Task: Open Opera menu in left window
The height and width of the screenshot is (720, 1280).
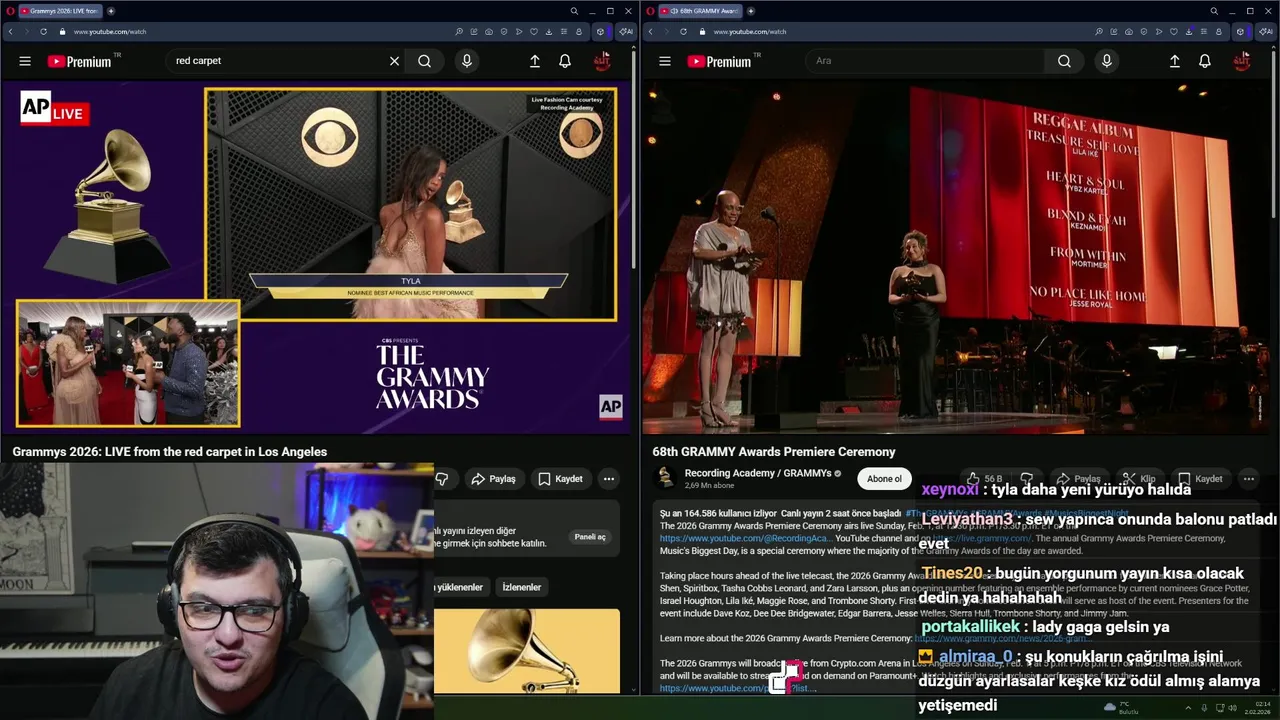Action: 9,11
